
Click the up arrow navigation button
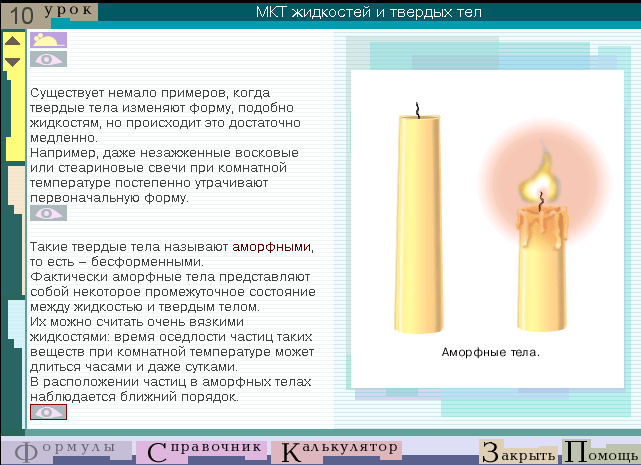12,40
